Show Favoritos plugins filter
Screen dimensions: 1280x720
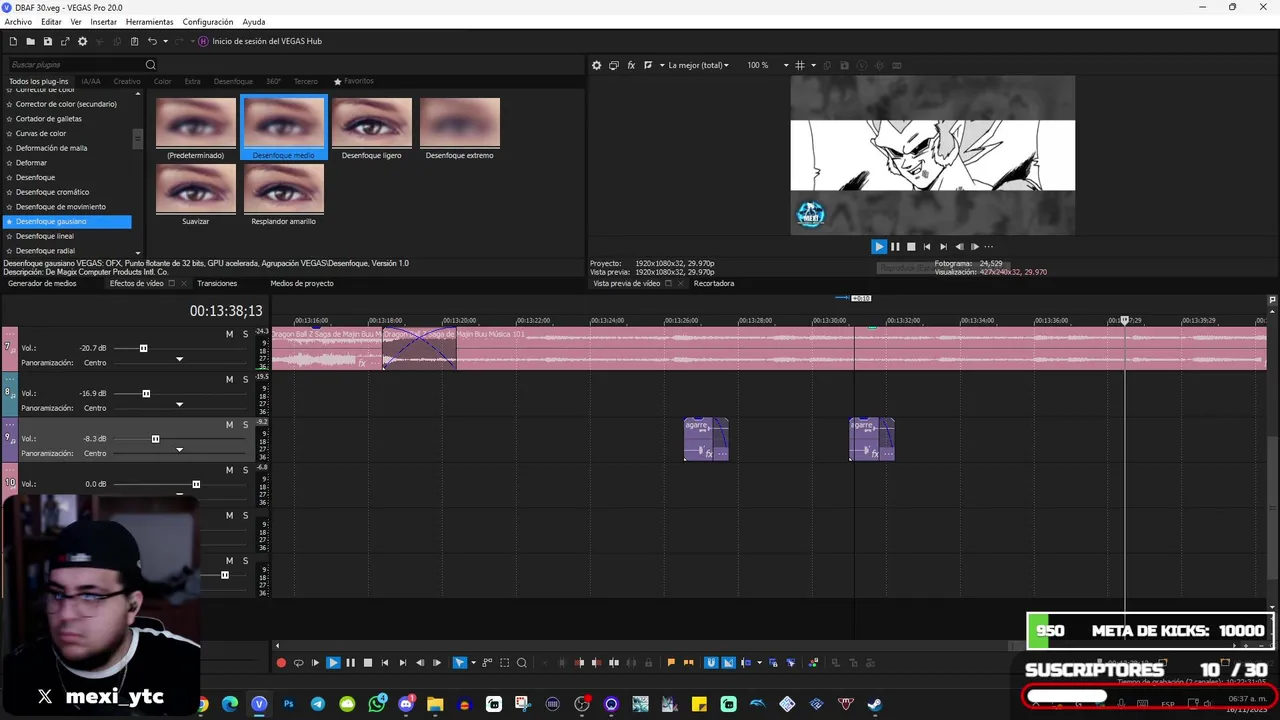354,81
